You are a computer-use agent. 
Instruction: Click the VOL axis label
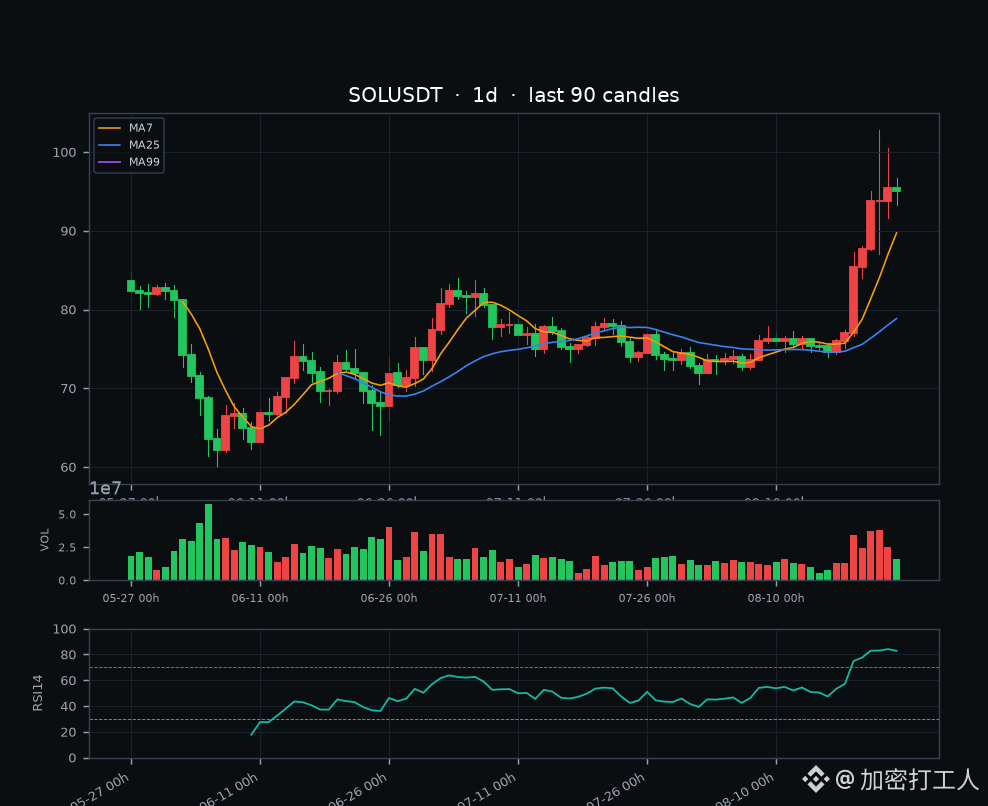coord(45,540)
